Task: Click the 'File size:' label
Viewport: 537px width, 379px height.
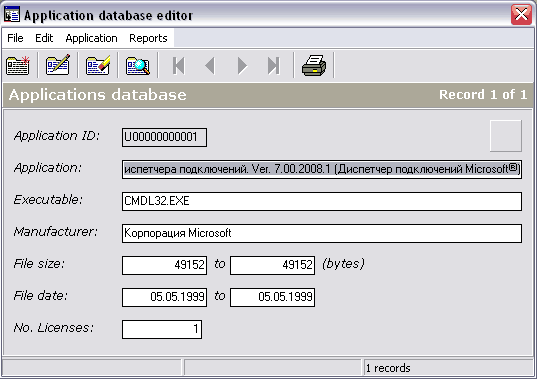Action: (x=39, y=264)
